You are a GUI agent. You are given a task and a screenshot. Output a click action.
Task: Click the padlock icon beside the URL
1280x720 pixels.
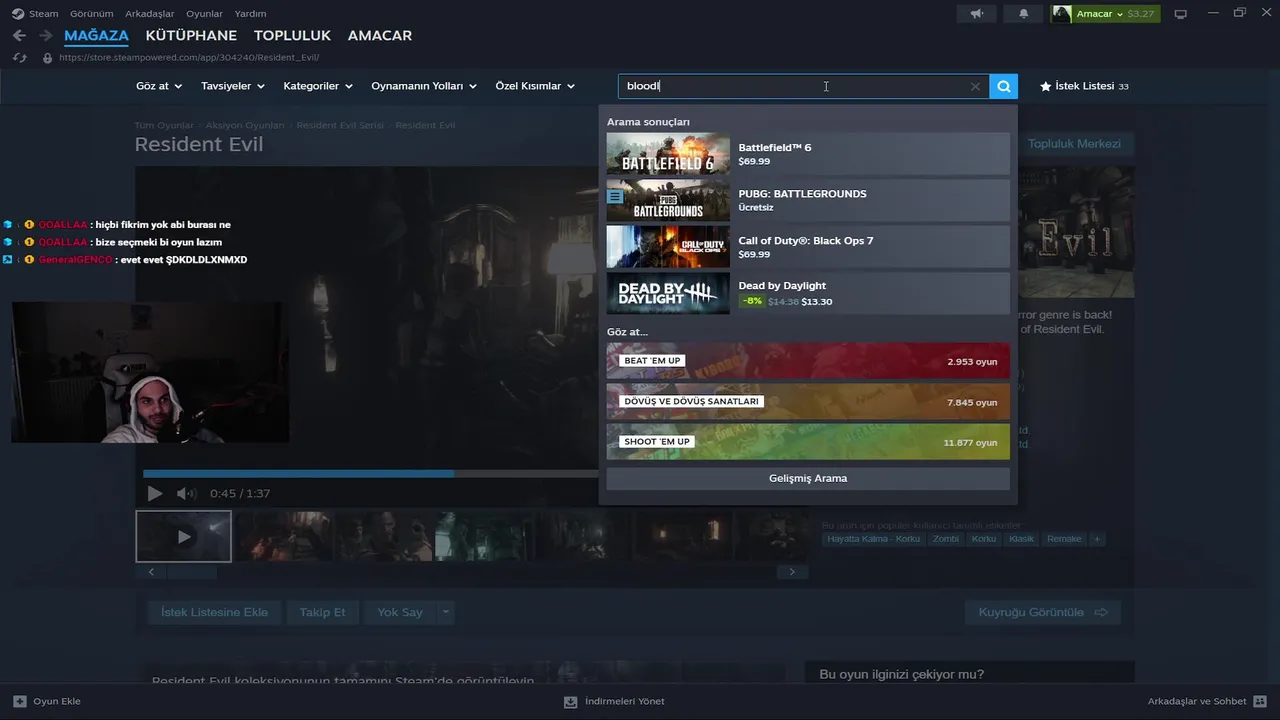pos(47,58)
